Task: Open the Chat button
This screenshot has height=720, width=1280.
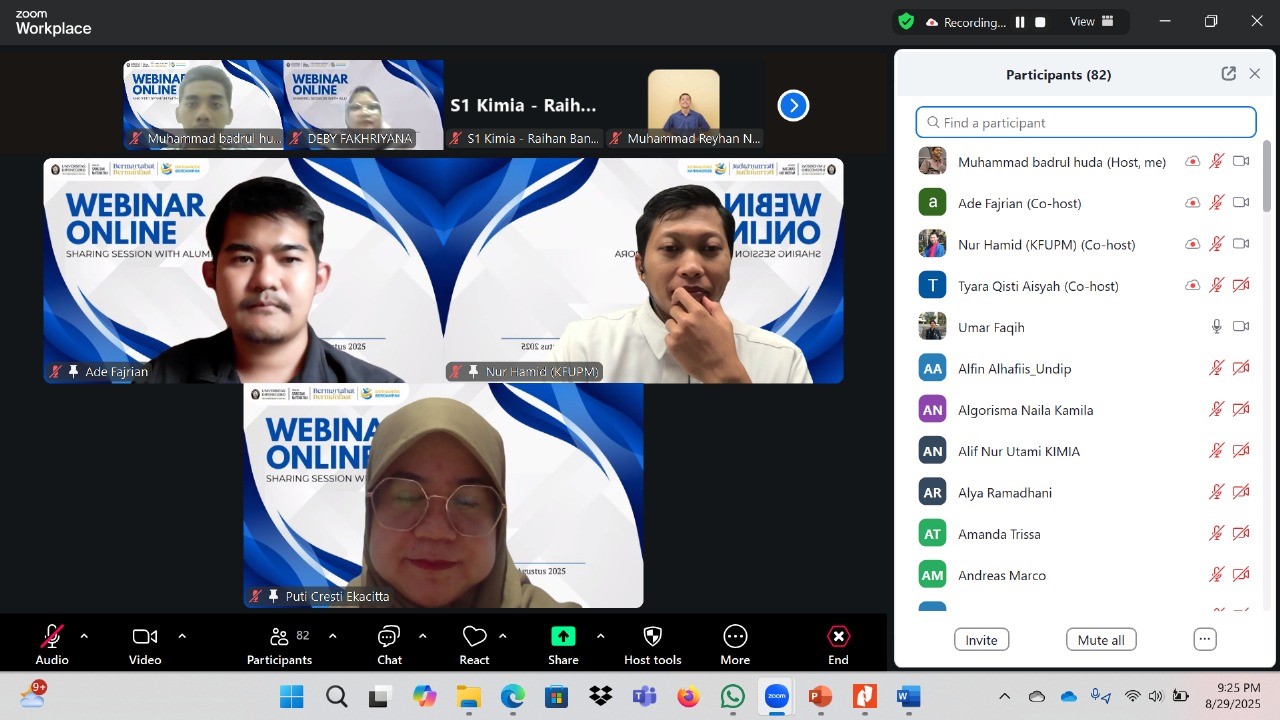Action: [x=389, y=644]
